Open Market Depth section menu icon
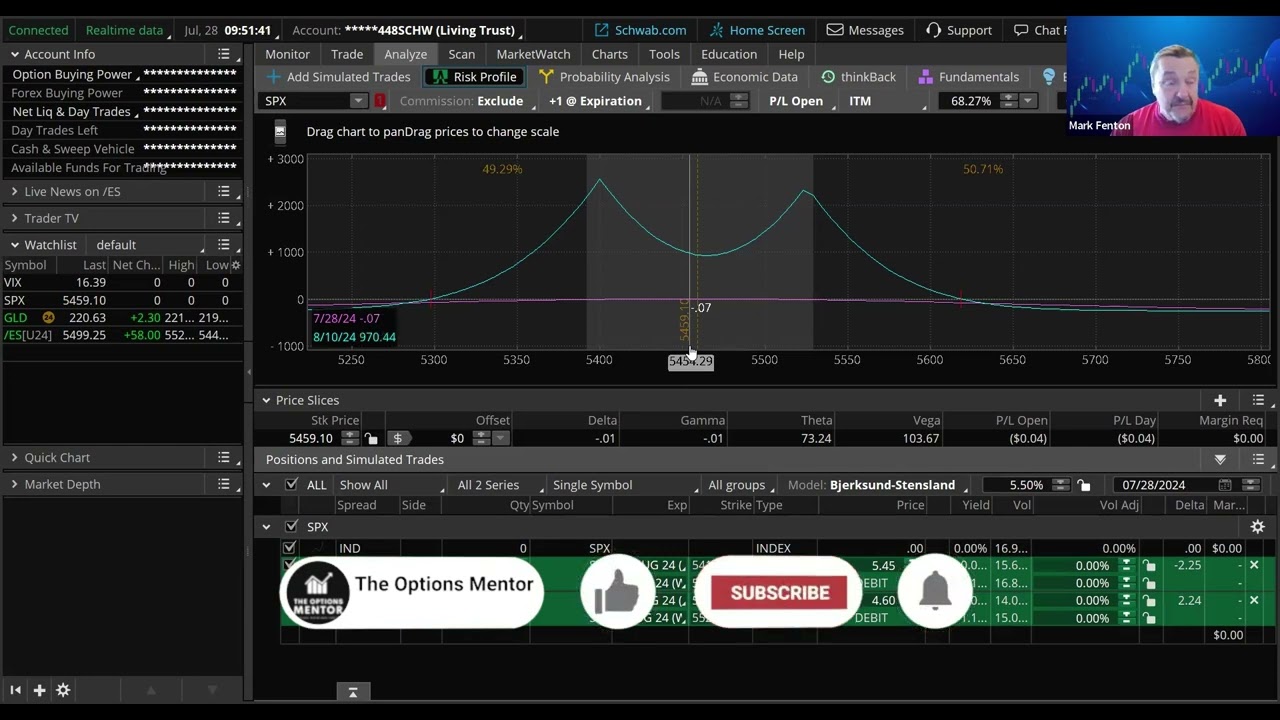Image resolution: width=1280 pixels, height=720 pixels. point(224,484)
